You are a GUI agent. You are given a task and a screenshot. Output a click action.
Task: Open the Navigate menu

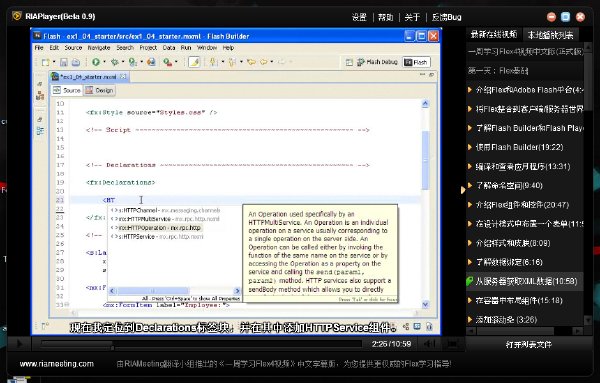99,48
